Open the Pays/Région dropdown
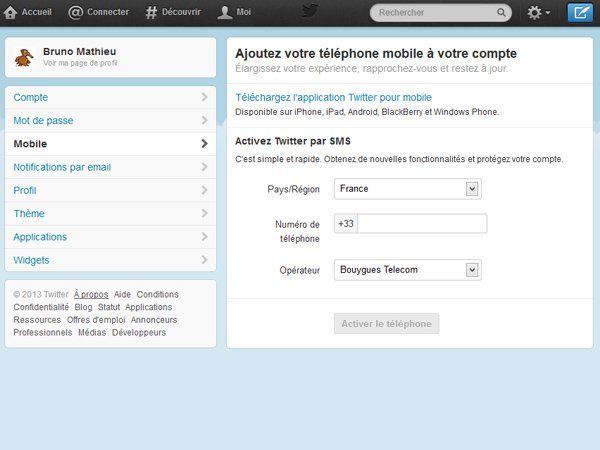 408,189
